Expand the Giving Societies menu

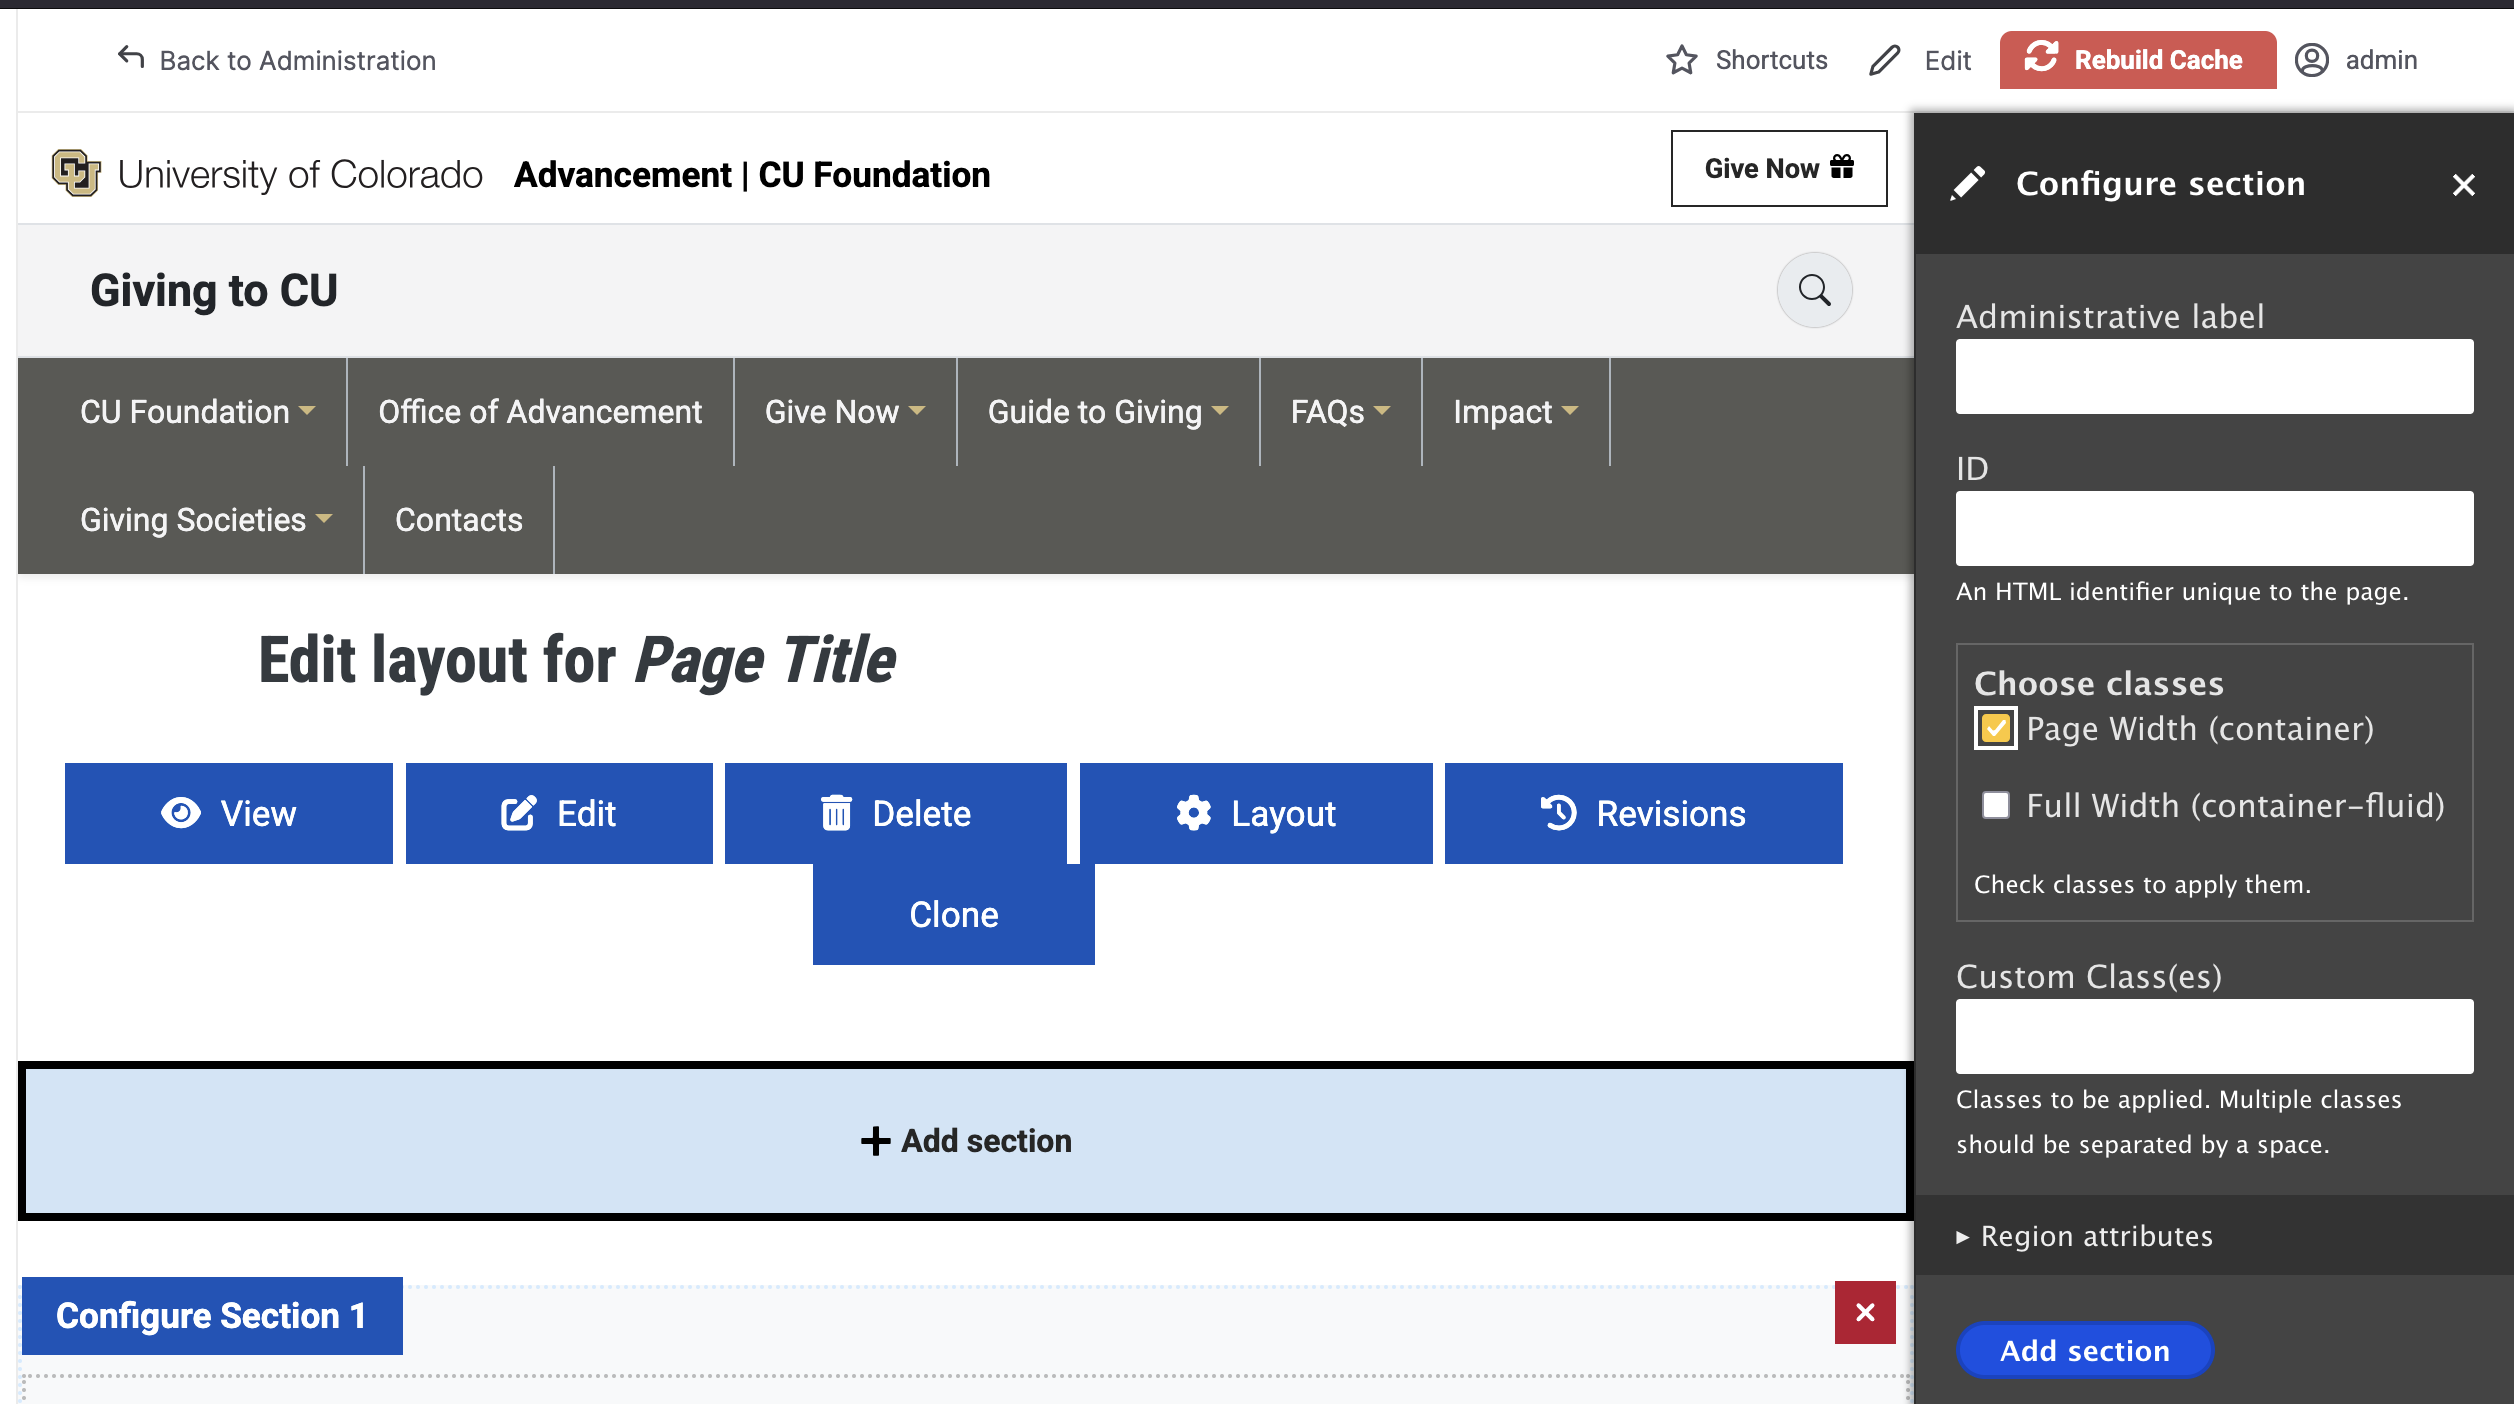pos(205,520)
